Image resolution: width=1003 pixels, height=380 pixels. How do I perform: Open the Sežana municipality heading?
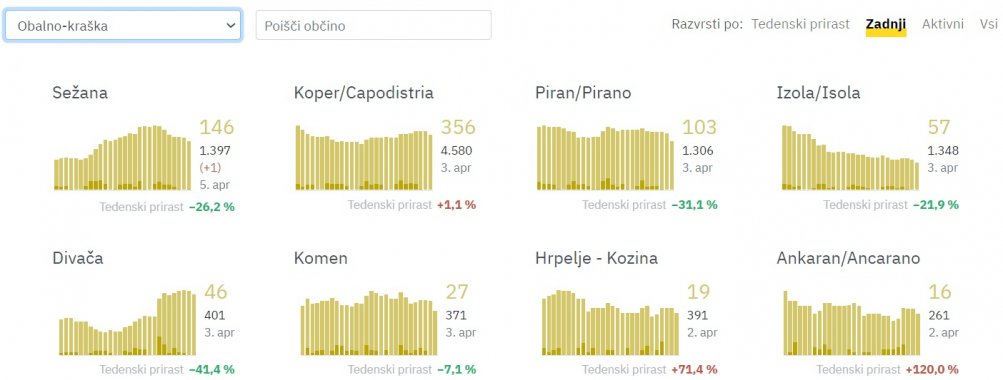80,93
